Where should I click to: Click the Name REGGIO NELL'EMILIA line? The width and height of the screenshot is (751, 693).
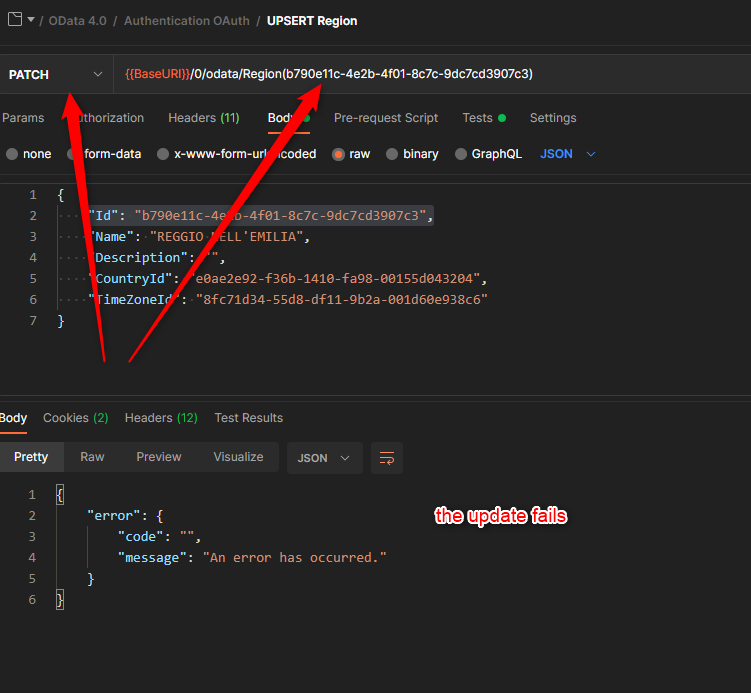(x=199, y=237)
